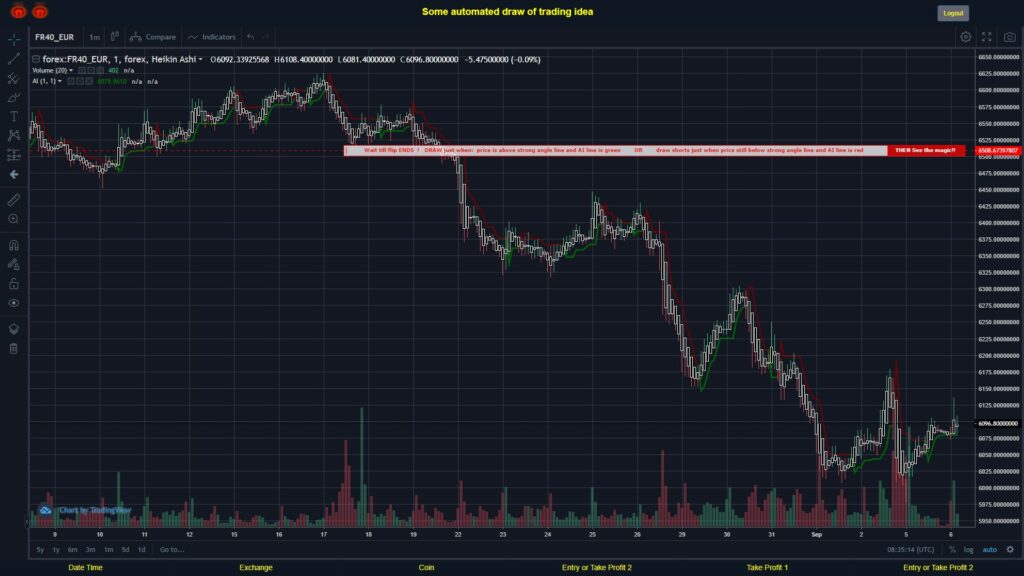This screenshot has height=576, width=1024.
Task: Toggle percent scale mode
Action: [952, 550]
